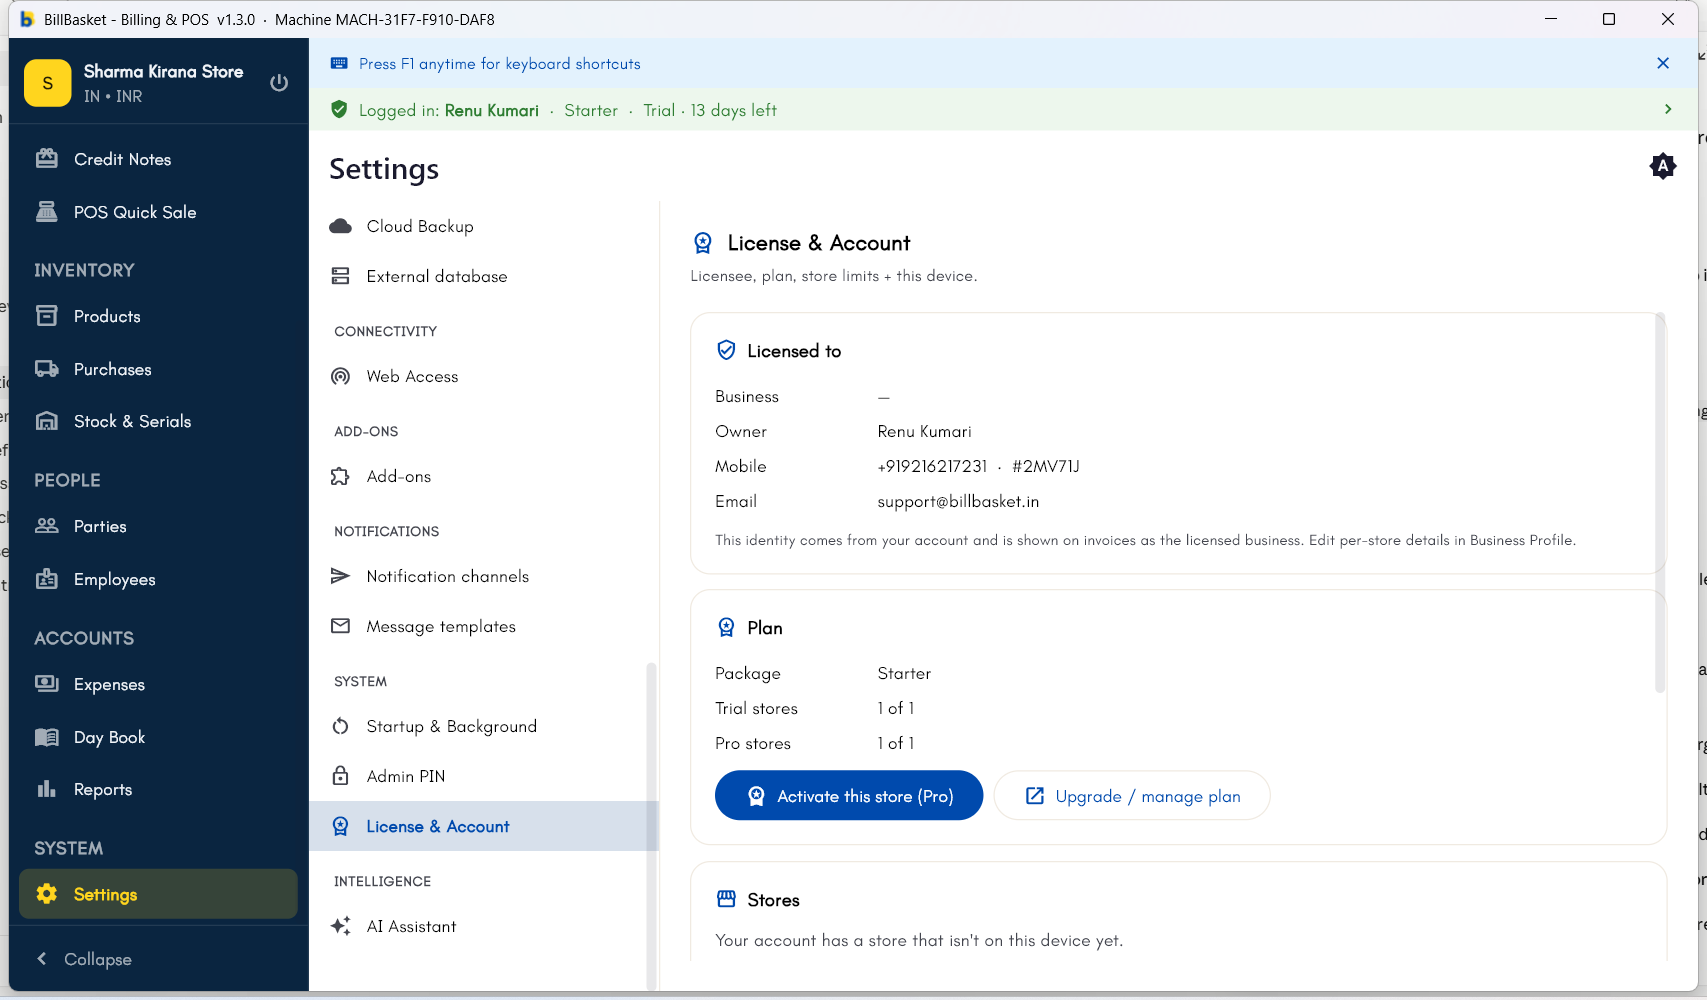The width and height of the screenshot is (1707, 1000).
Task: Minimize the BillBasket window
Action: click(x=1551, y=19)
